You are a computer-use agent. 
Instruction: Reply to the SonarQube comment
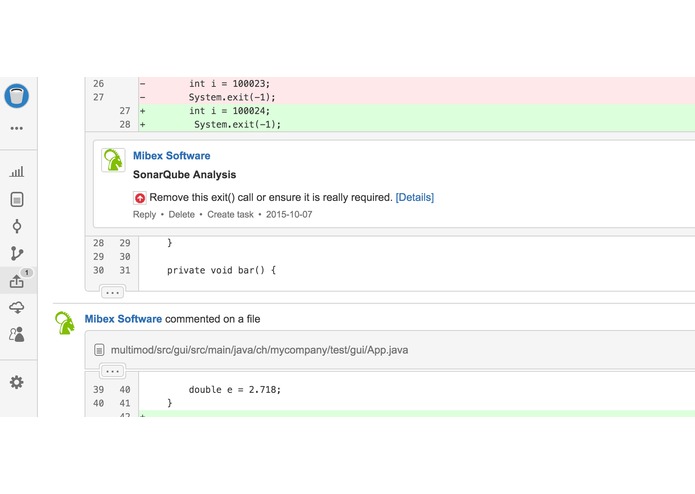pos(144,214)
